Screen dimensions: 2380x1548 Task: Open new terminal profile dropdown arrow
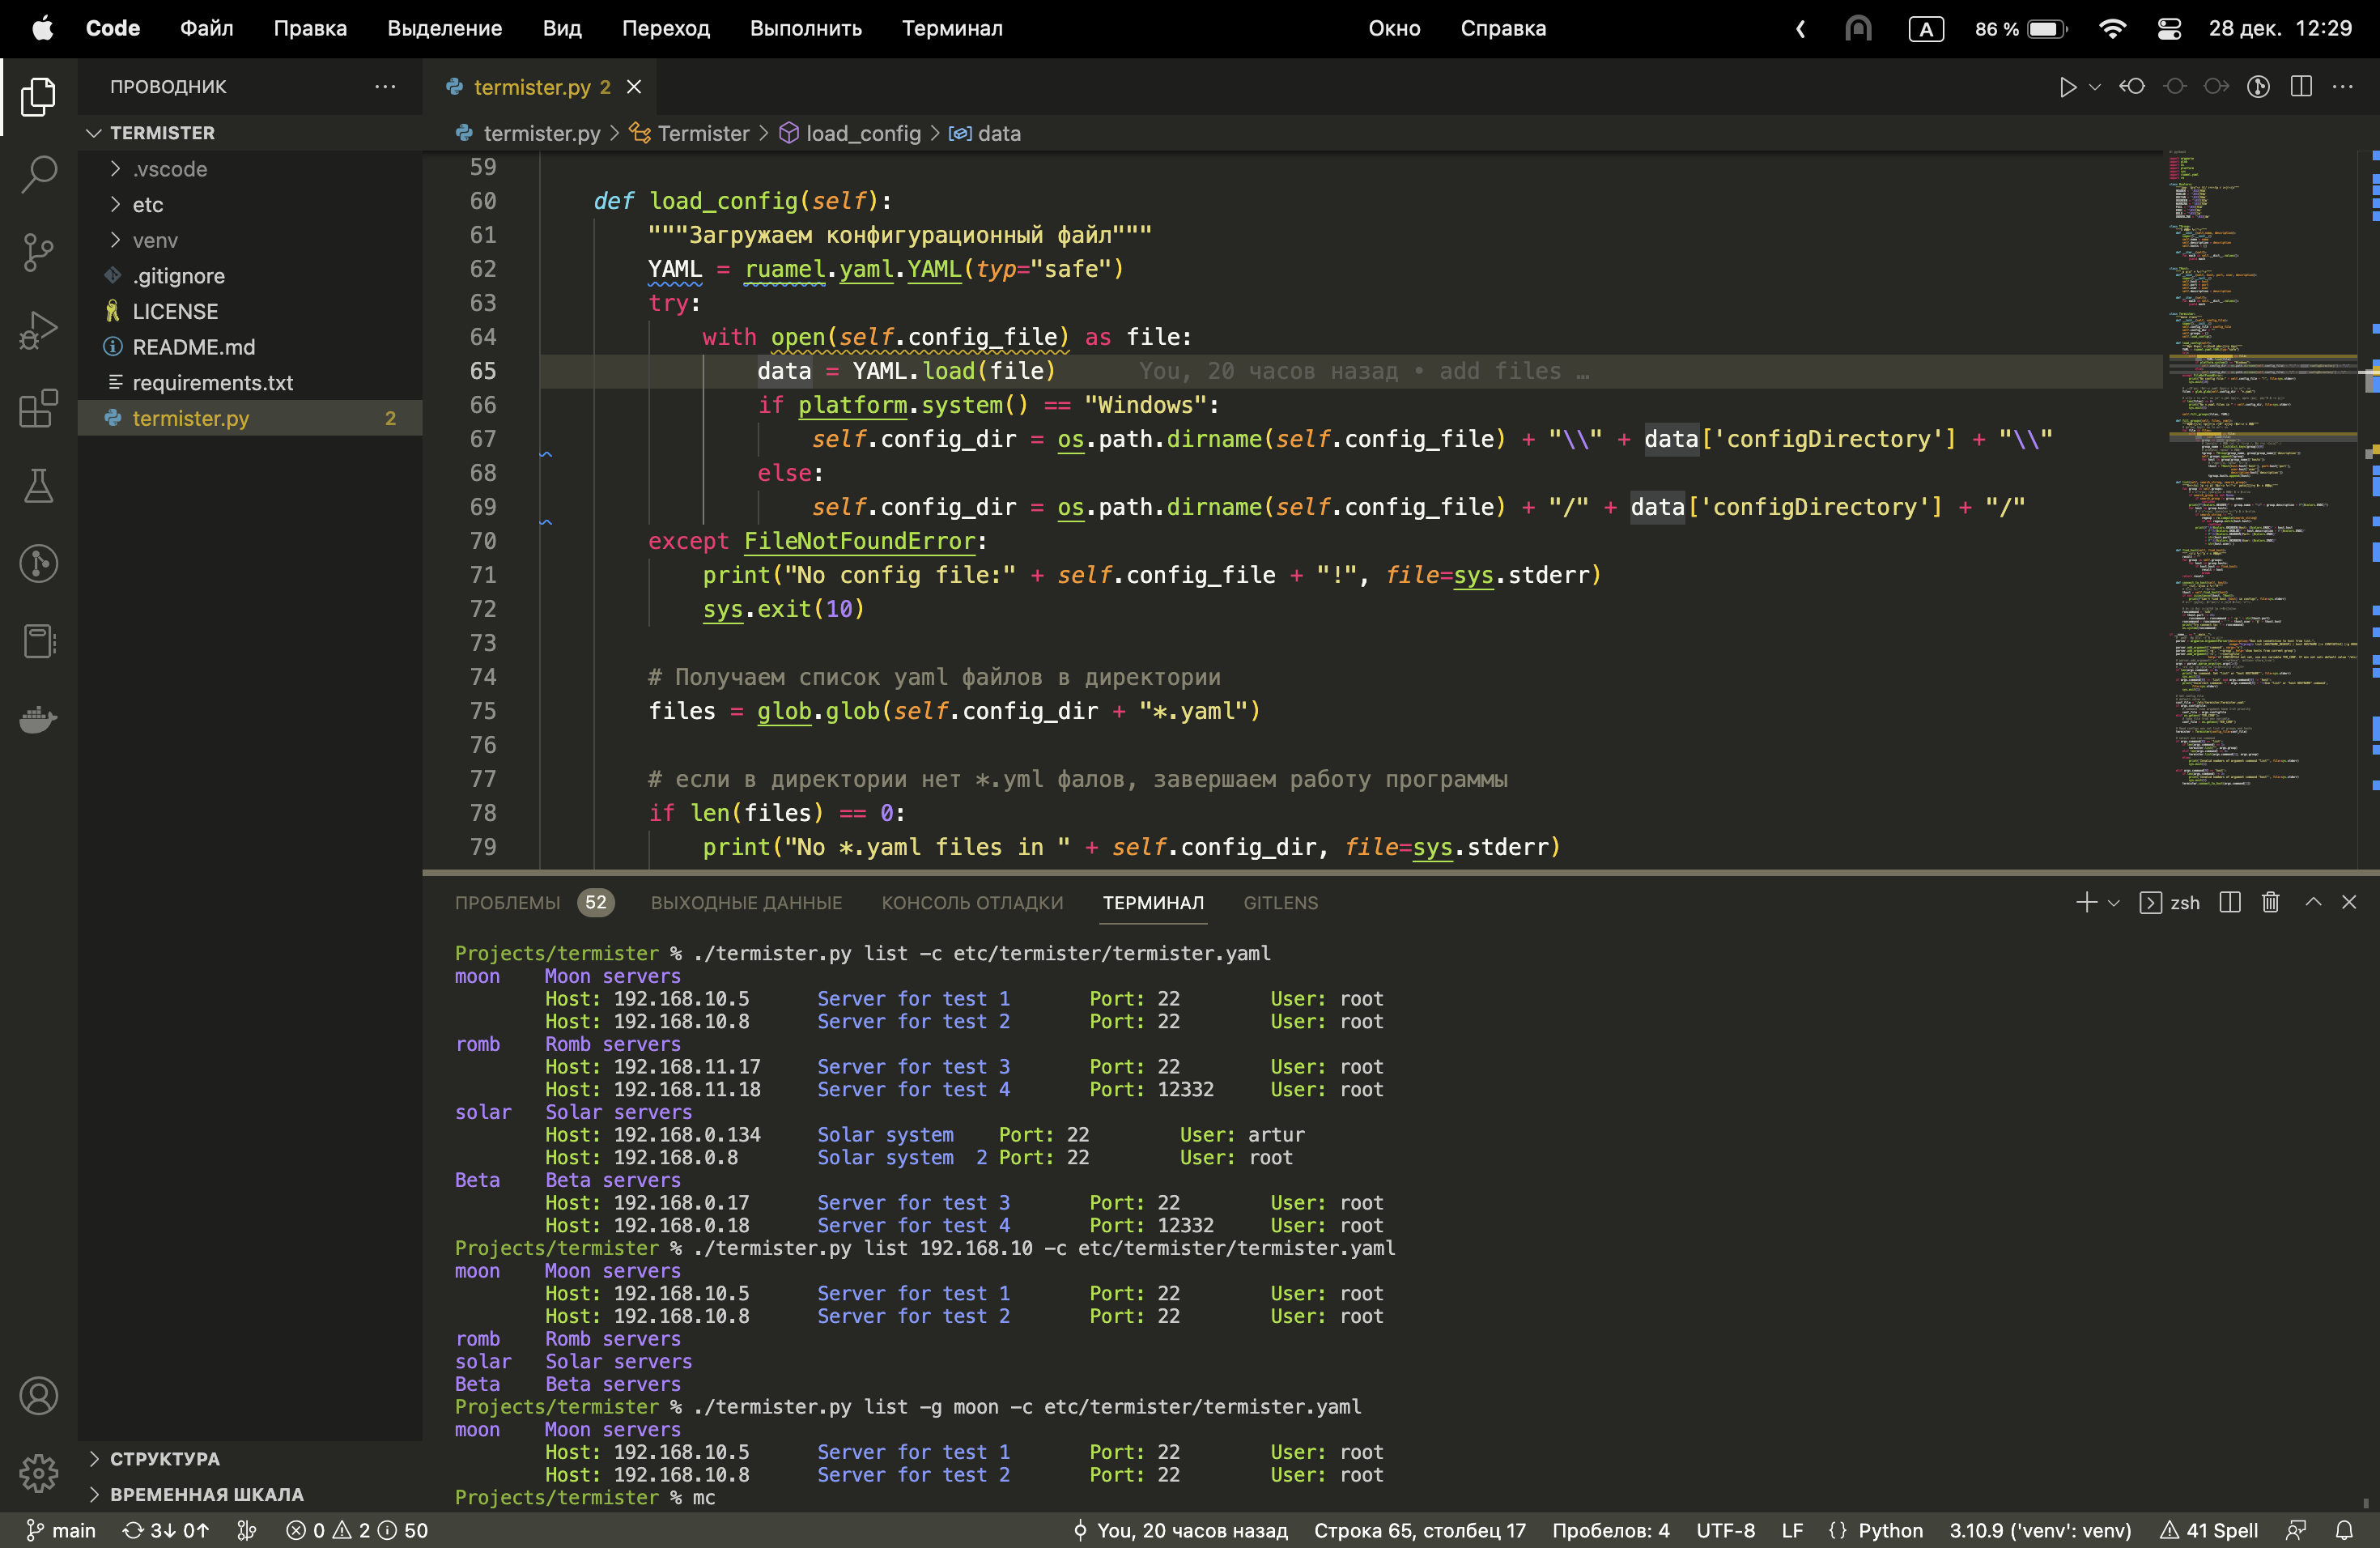[x=2113, y=903]
